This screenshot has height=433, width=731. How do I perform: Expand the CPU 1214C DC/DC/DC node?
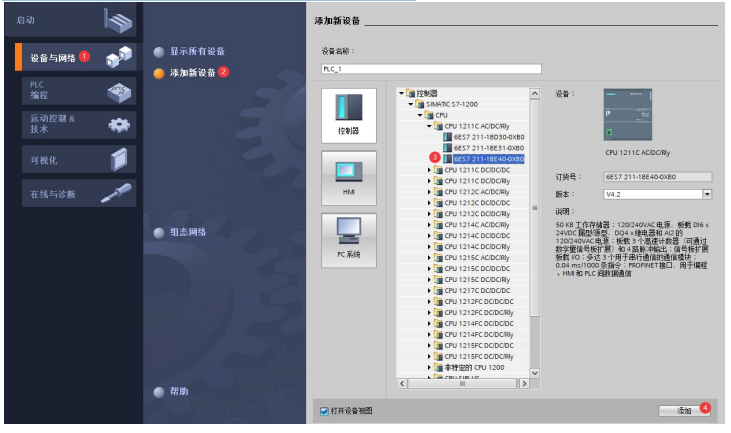429,236
